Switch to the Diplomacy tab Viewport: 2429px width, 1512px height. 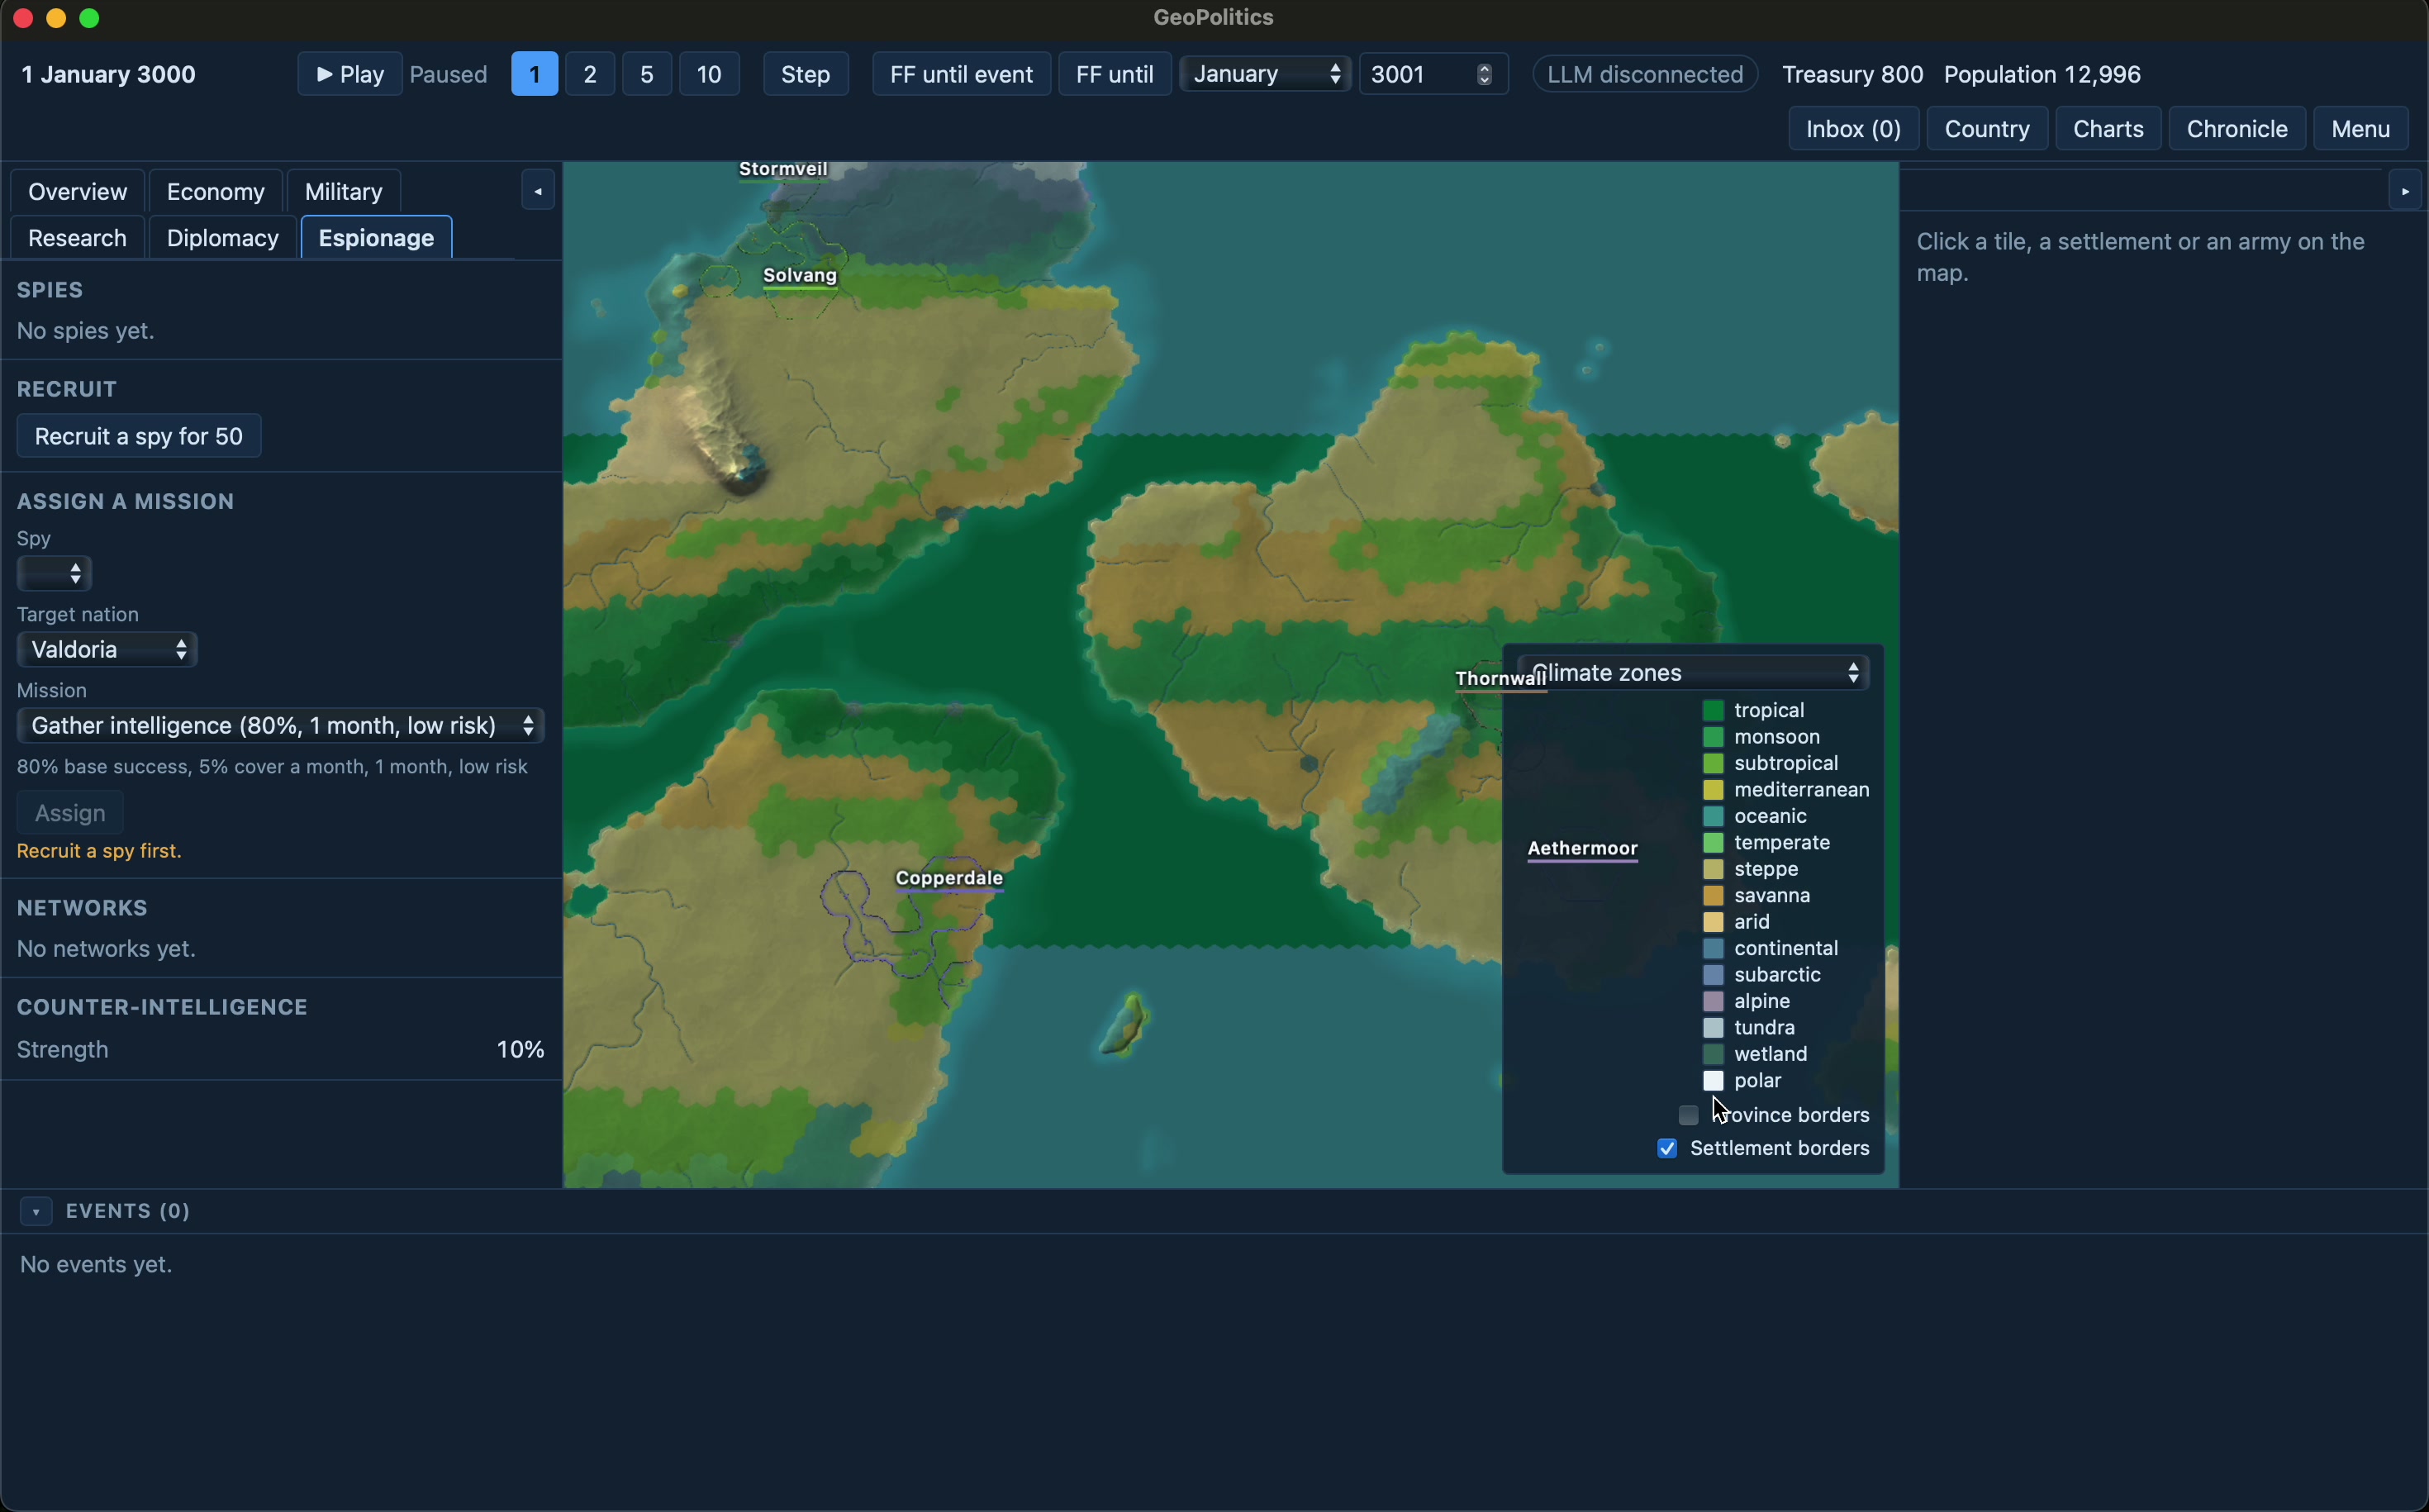[222, 238]
